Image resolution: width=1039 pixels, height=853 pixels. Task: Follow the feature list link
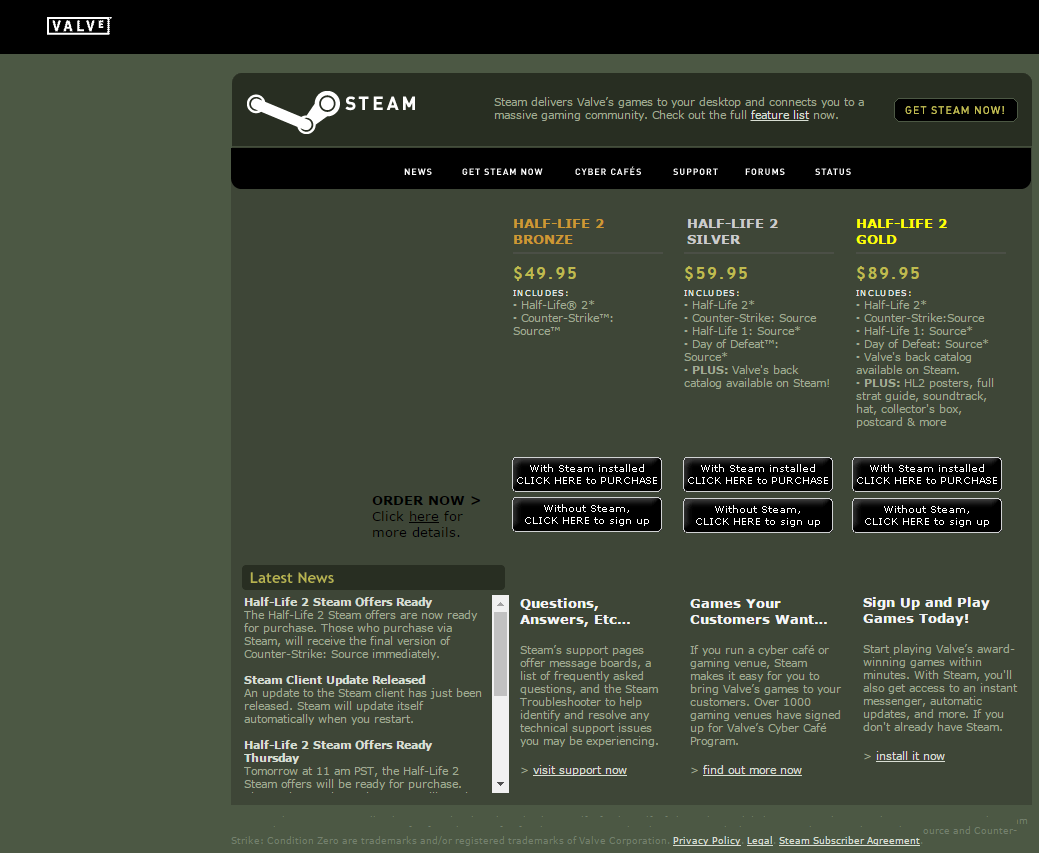pyautogui.click(x=779, y=116)
